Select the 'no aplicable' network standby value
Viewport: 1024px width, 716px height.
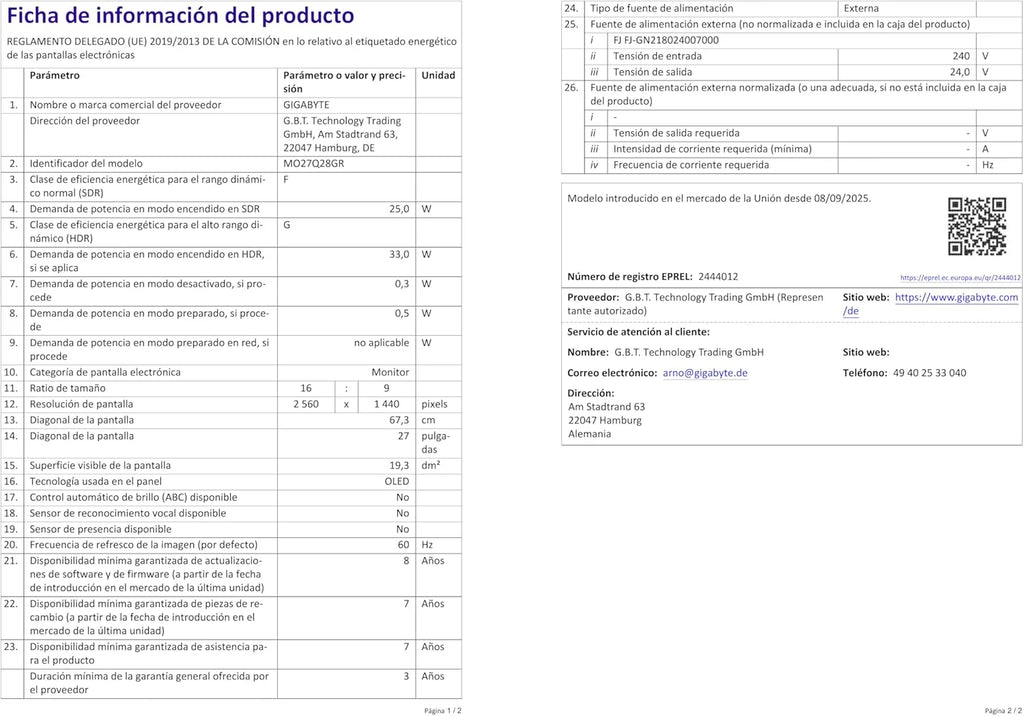pyautogui.click(x=381, y=342)
